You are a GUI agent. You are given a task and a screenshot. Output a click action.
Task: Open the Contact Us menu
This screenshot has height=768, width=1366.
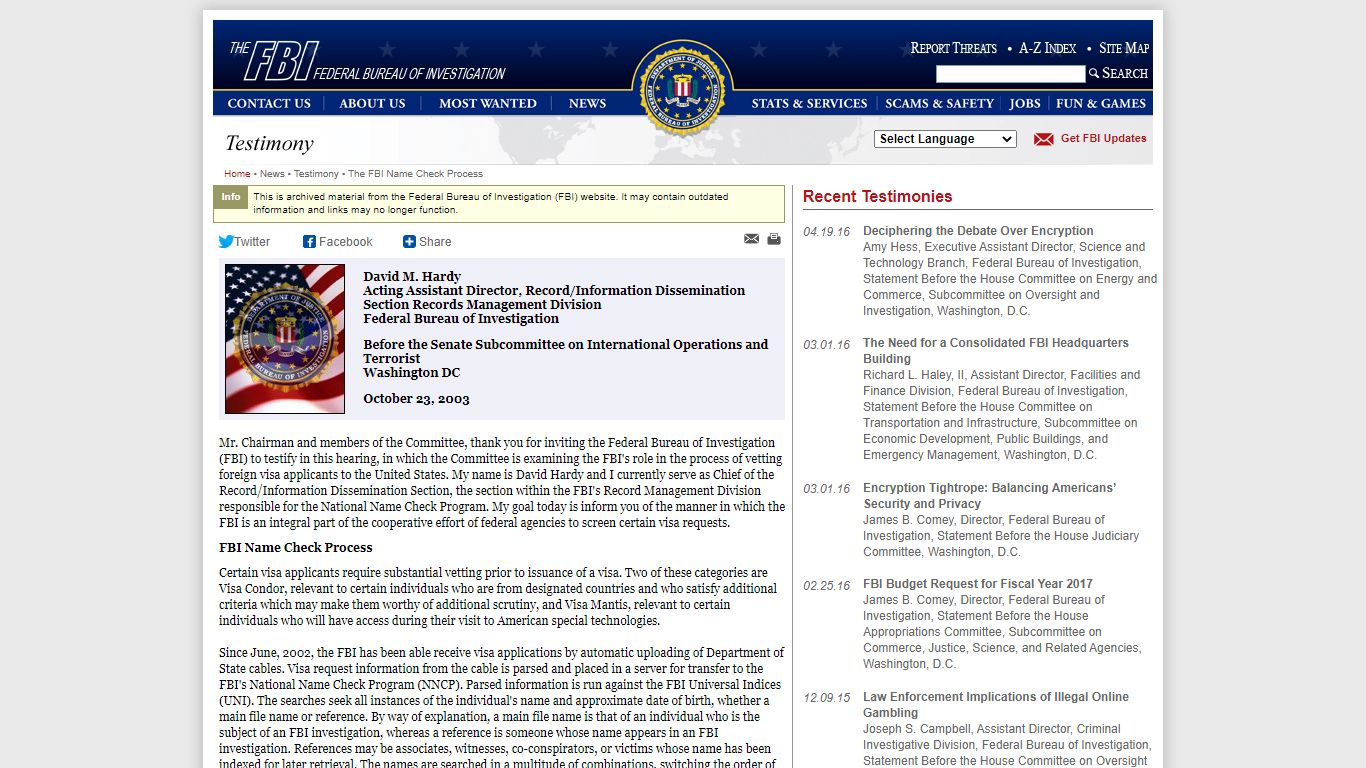click(x=269, y=103)
